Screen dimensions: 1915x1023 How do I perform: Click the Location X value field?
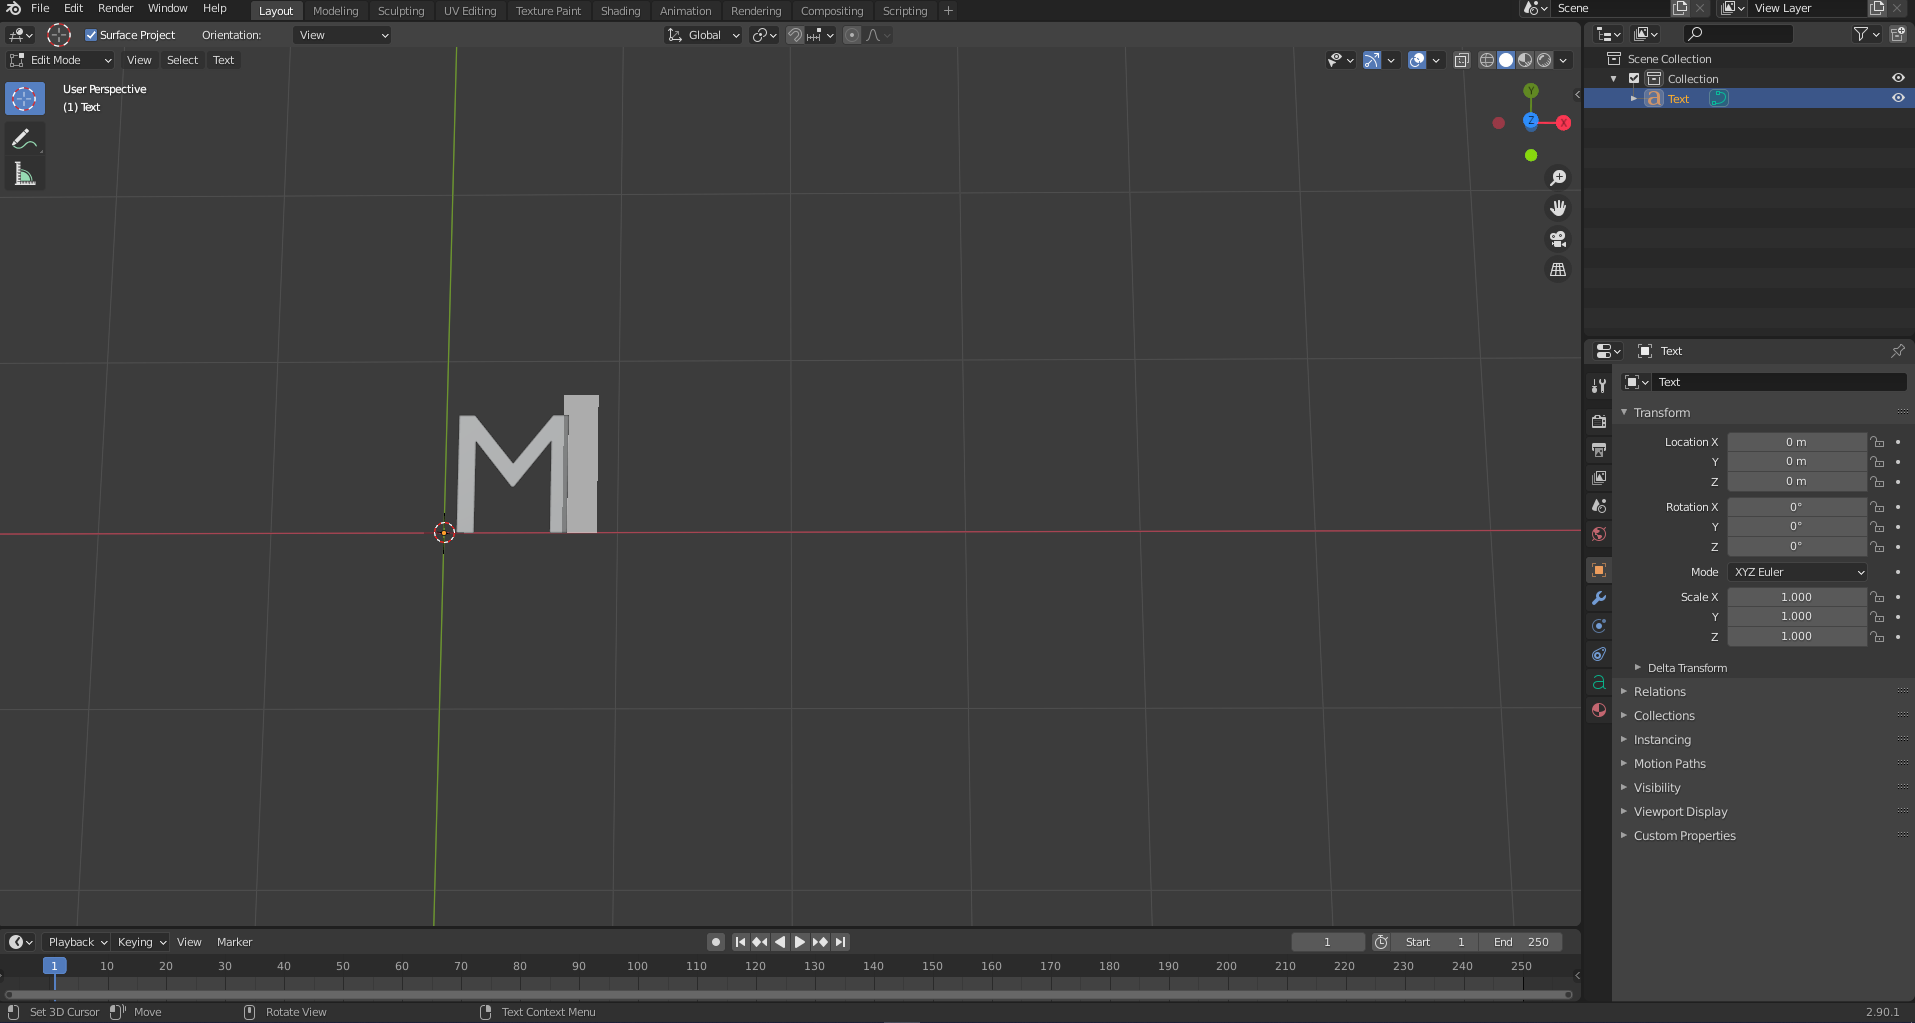click(1797, 441)
